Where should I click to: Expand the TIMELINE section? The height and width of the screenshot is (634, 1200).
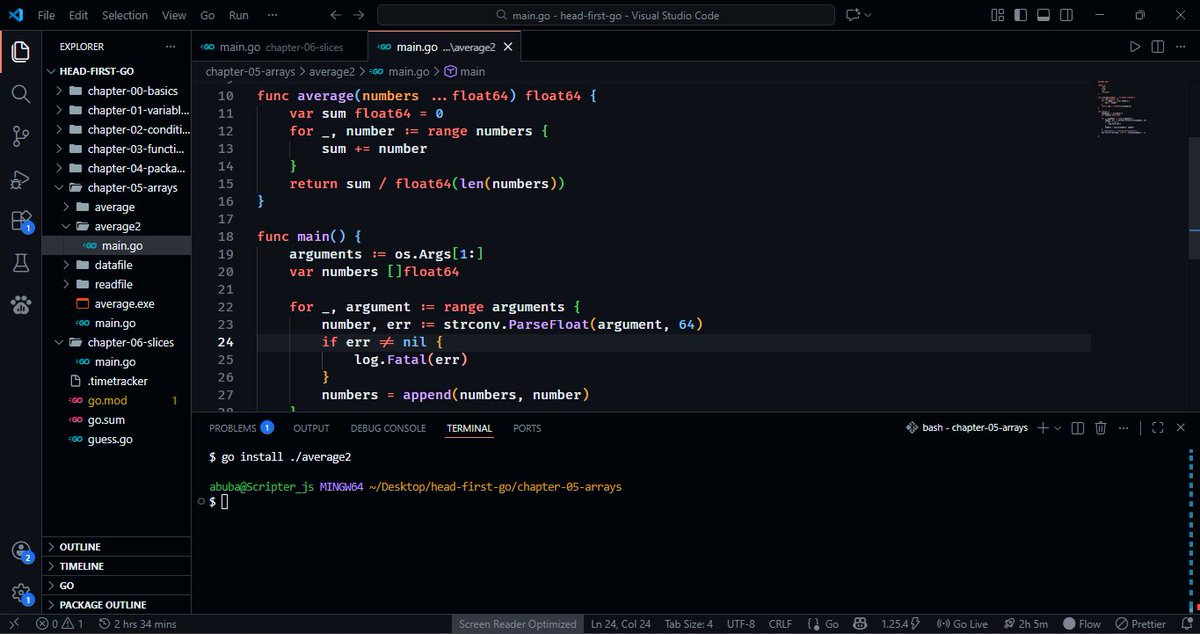click(x=117, y=566)
